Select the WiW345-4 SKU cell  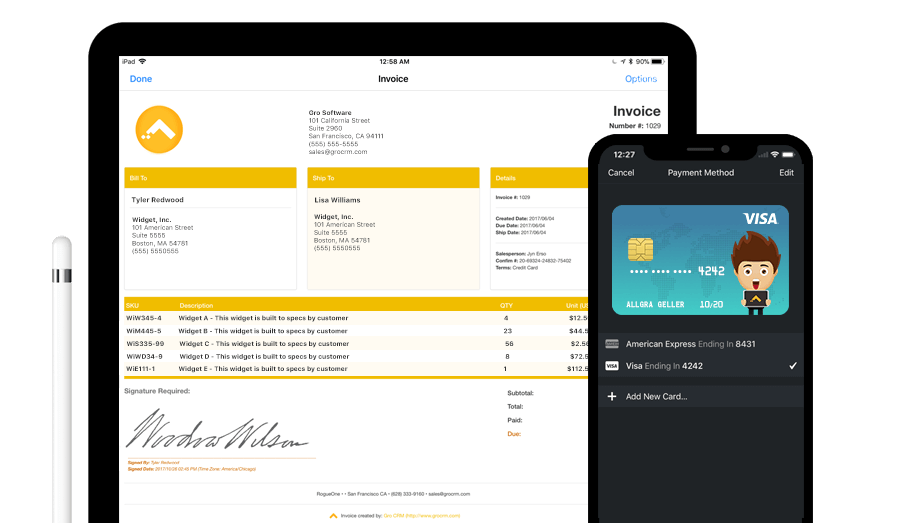click(x=144, y=318)
